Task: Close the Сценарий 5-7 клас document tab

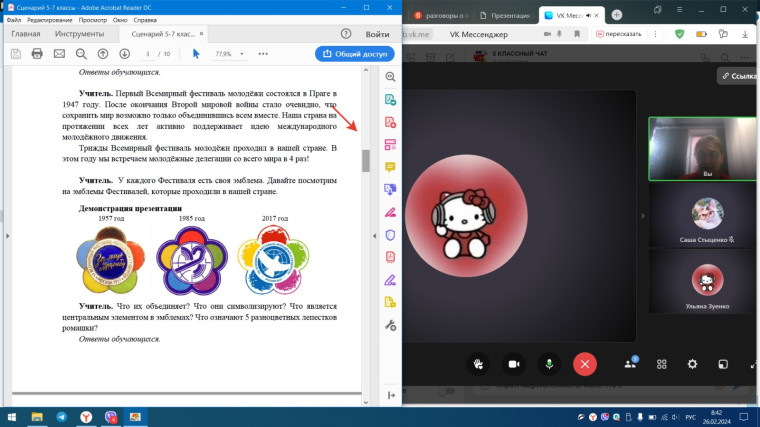Action: pos(202,33)
